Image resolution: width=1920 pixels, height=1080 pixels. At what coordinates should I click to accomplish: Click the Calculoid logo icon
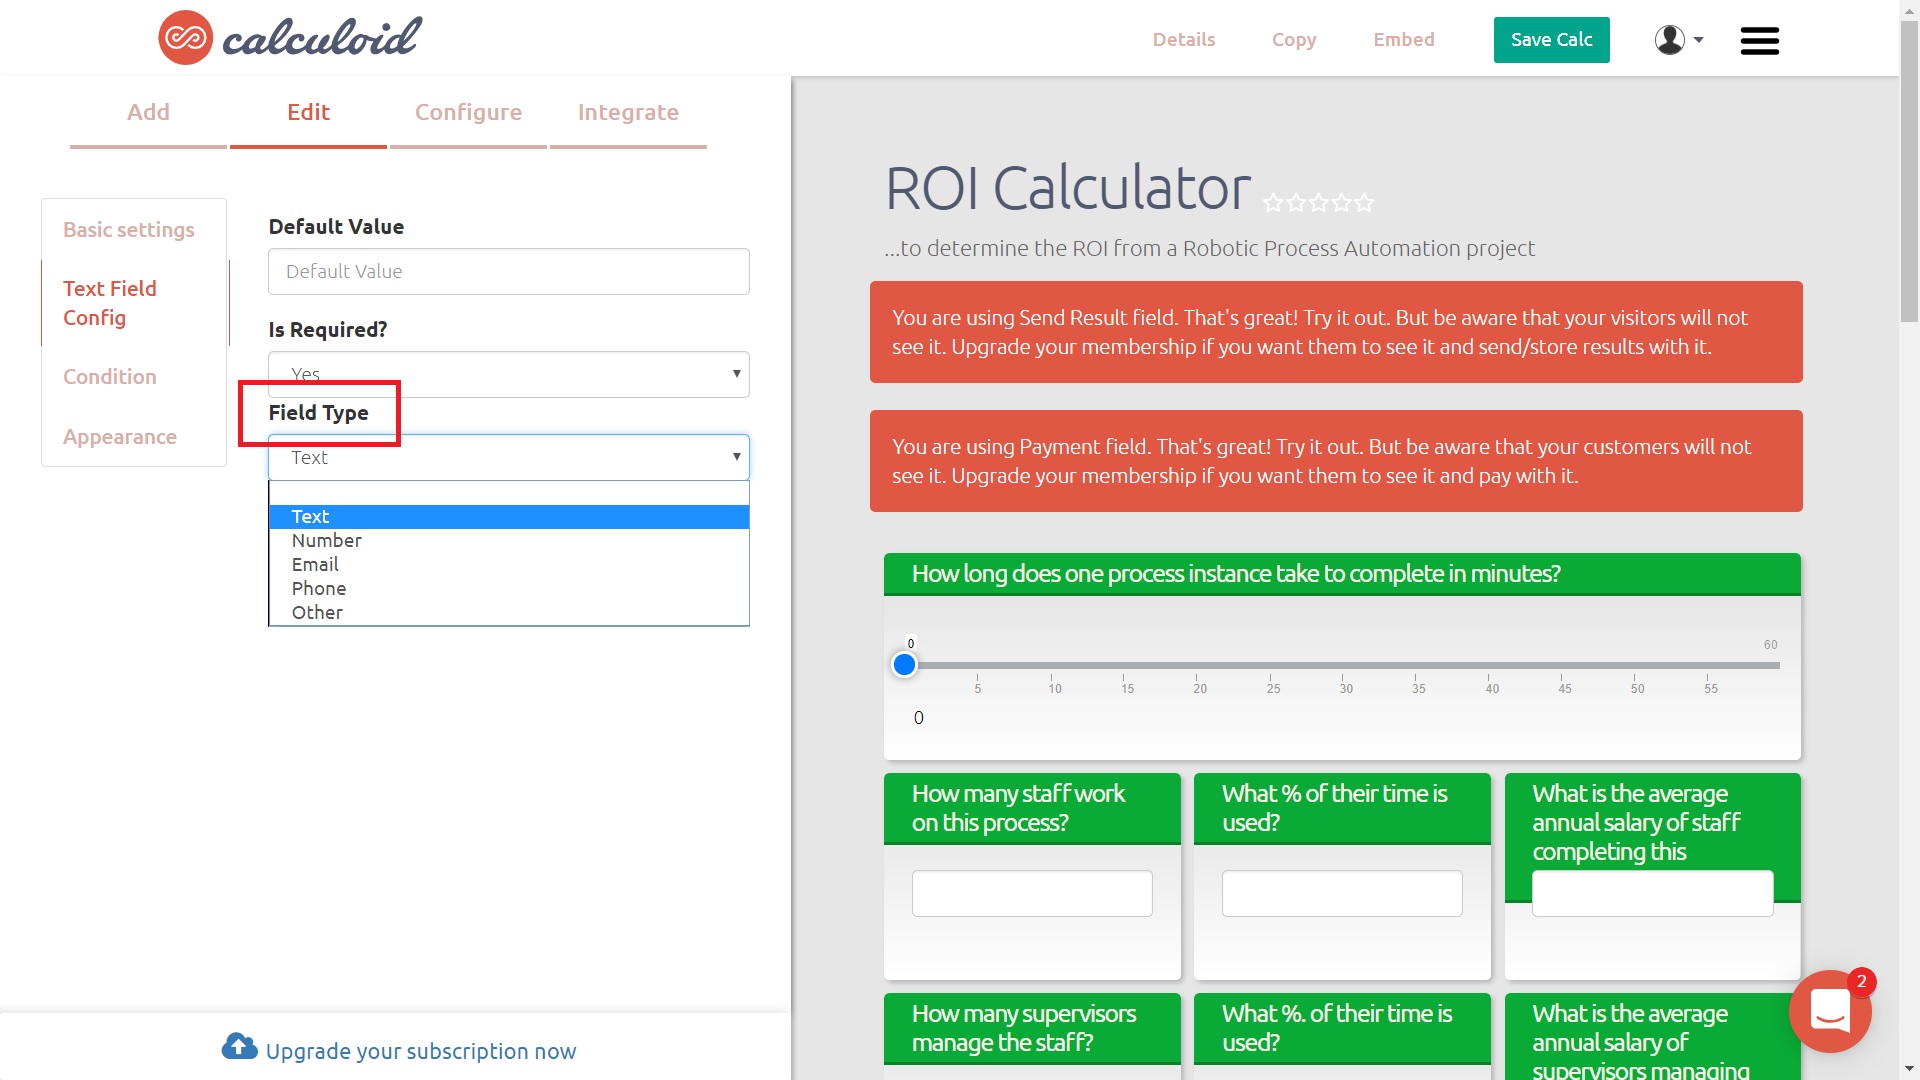pyautogui.click(x=185, y=37)
